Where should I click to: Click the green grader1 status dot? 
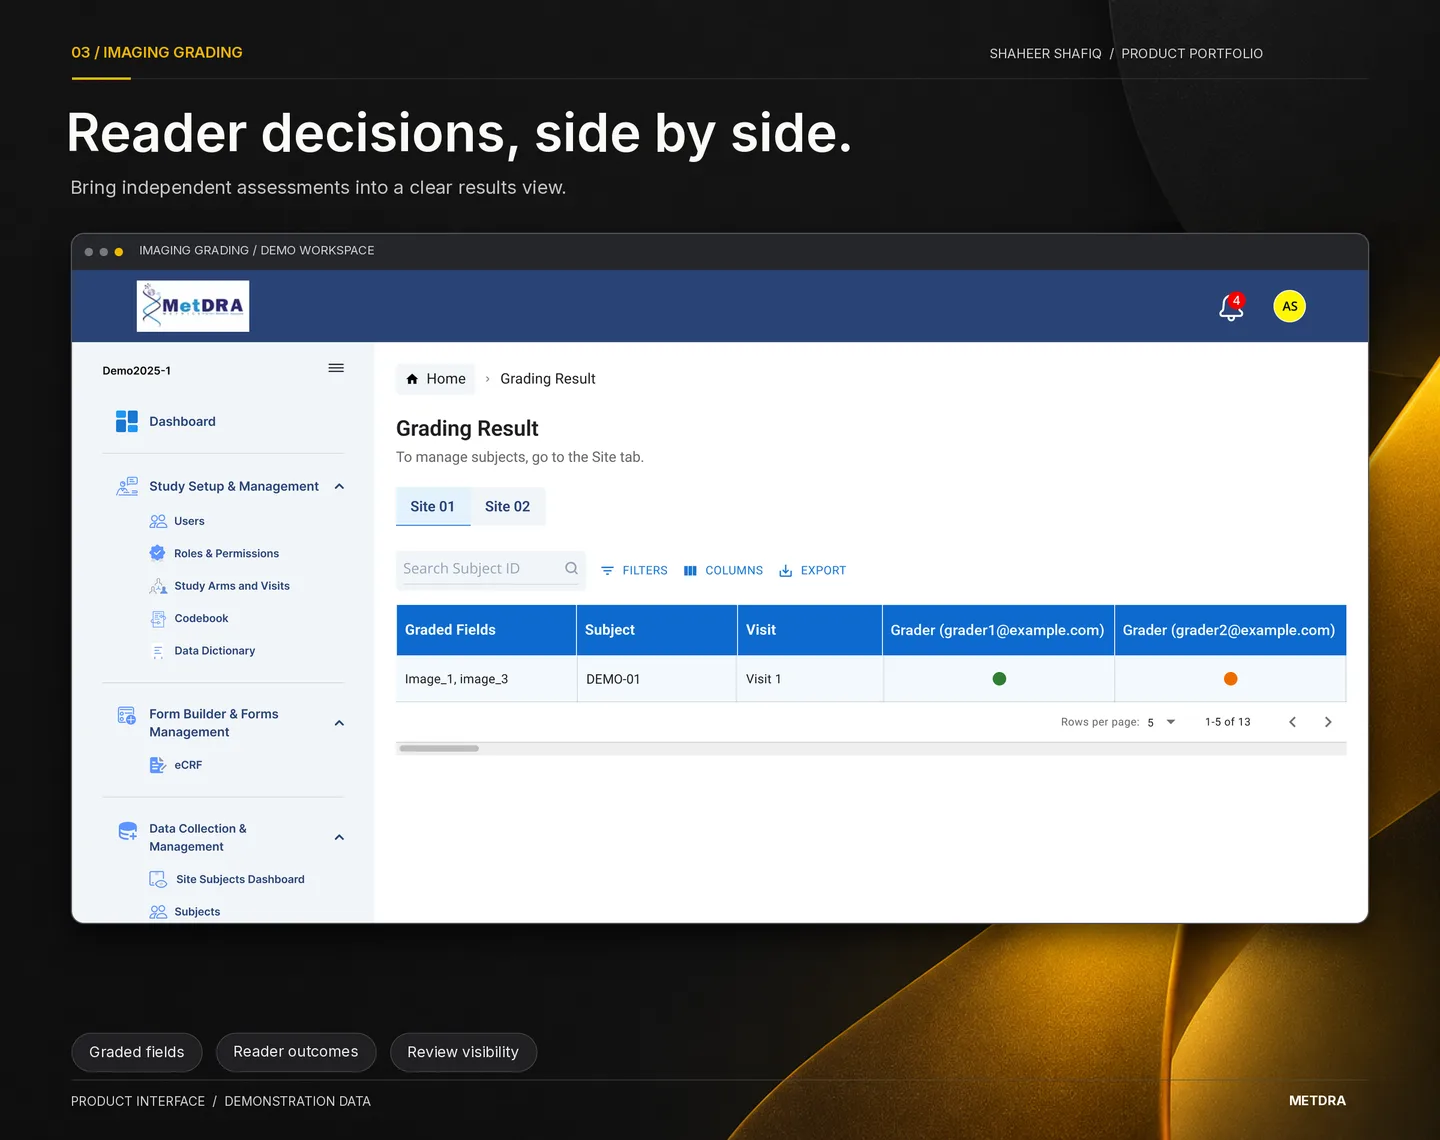[999, 679]
